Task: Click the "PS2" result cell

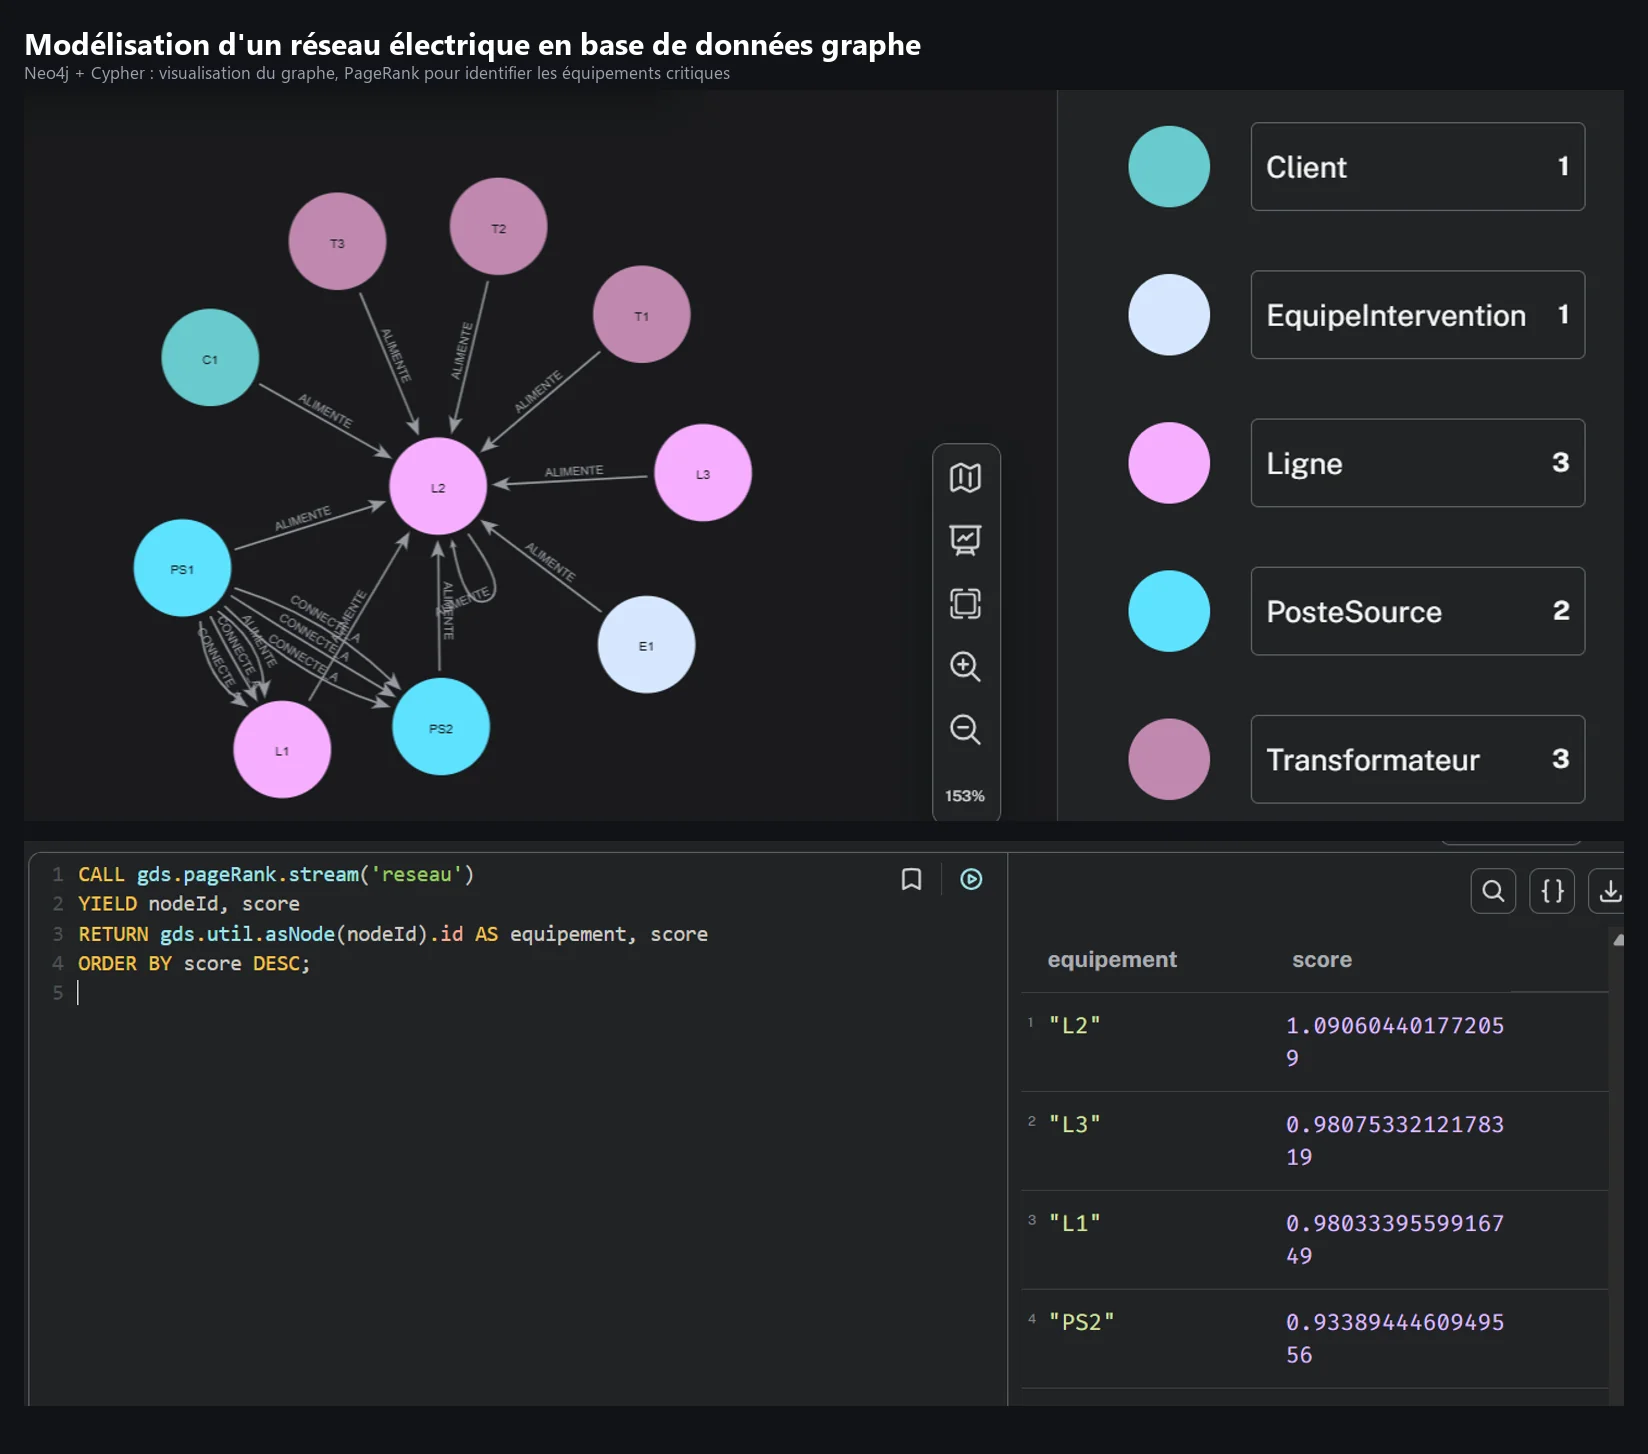Action: [1081, 1323]
